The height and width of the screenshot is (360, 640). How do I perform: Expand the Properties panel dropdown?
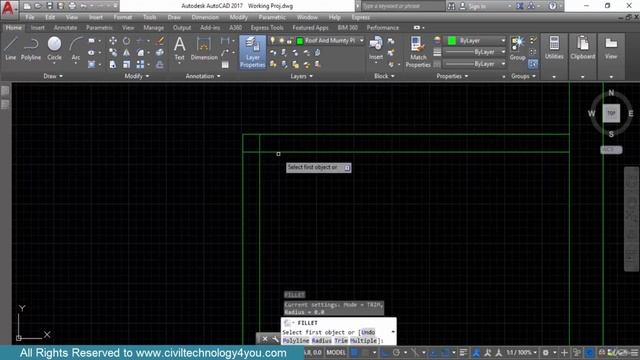coord(452,76)
